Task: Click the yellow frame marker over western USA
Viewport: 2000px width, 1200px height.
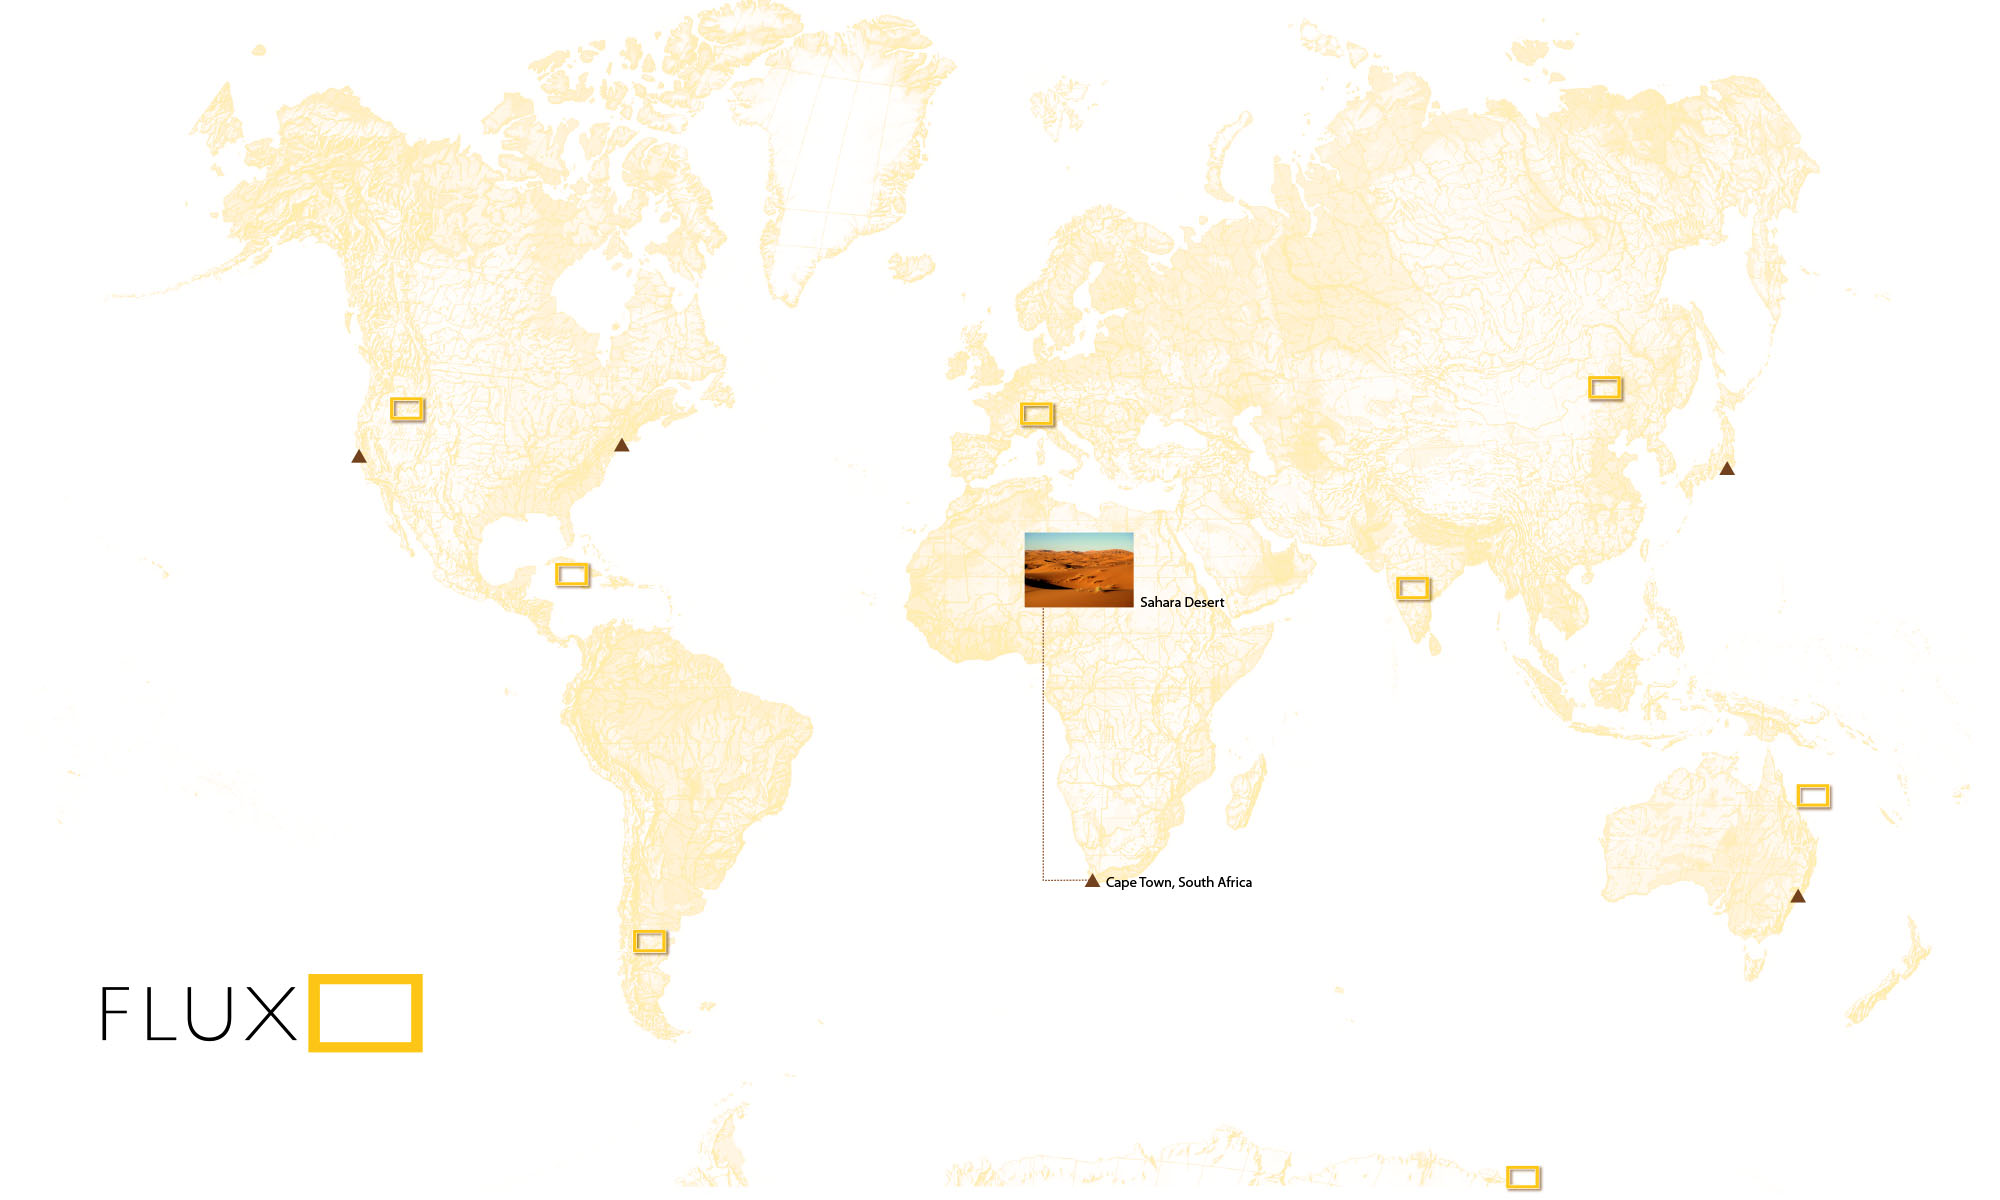Action: point(407,409)
